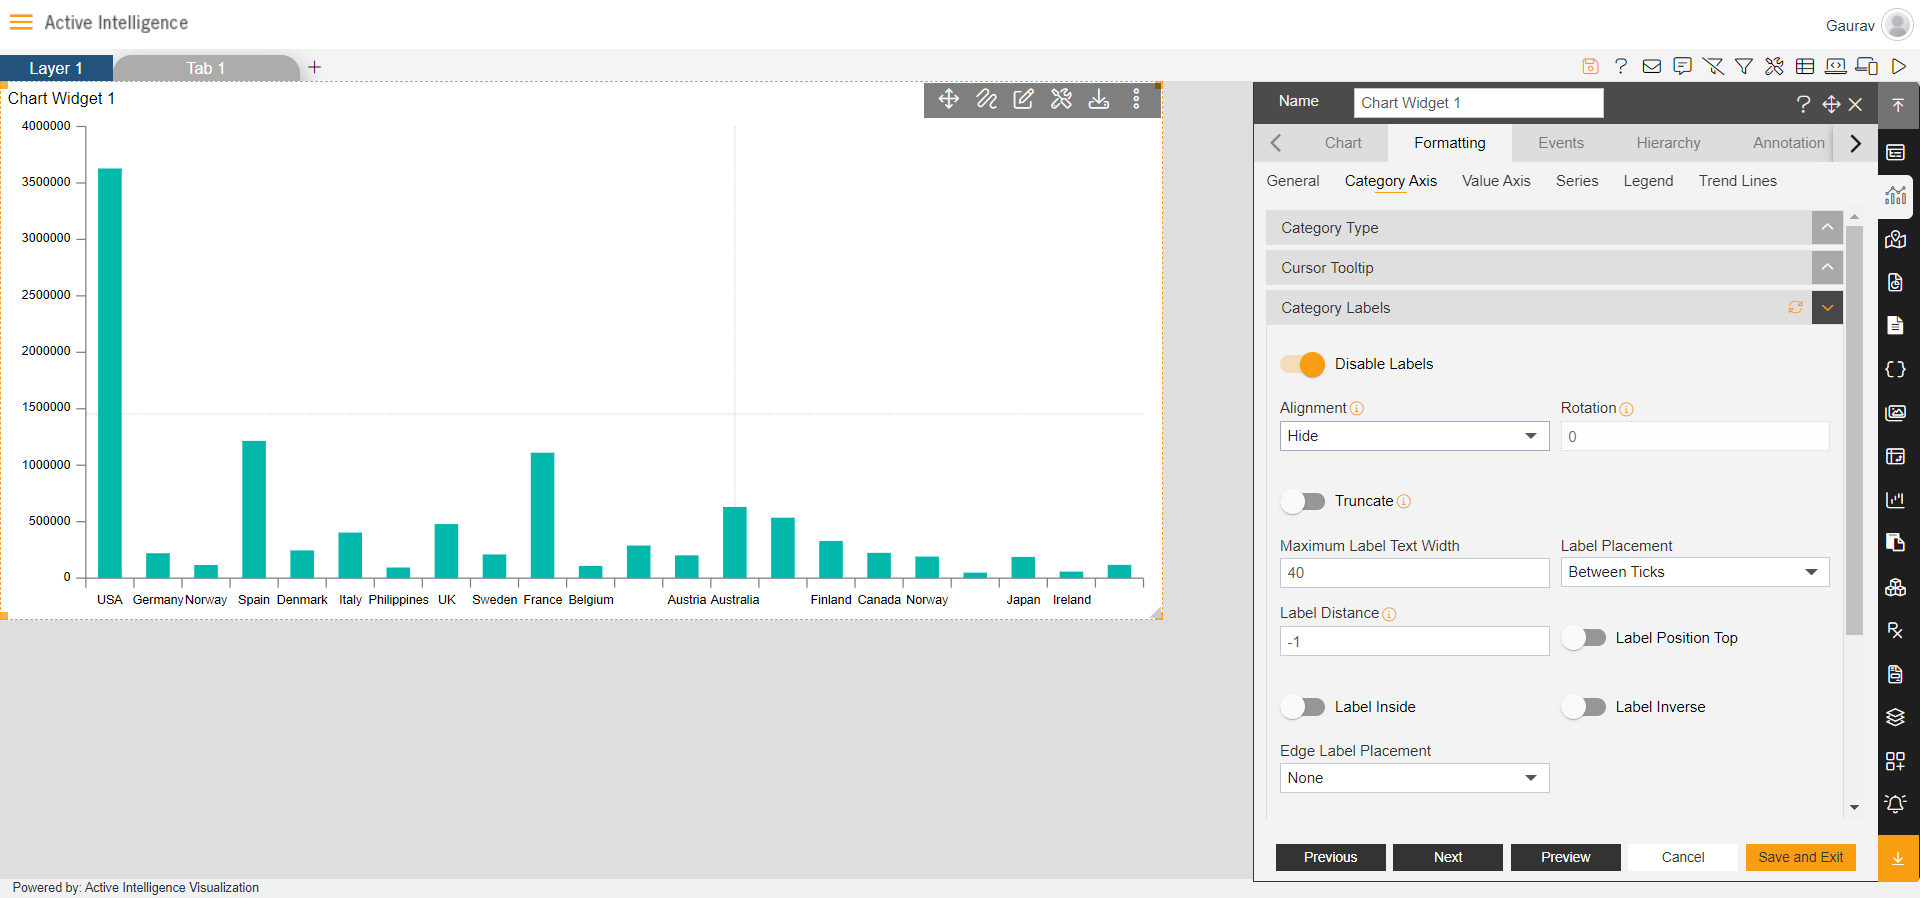Open the Series sub-tab
This screenshot has height=898, width=1920.
coord(1577,181)
